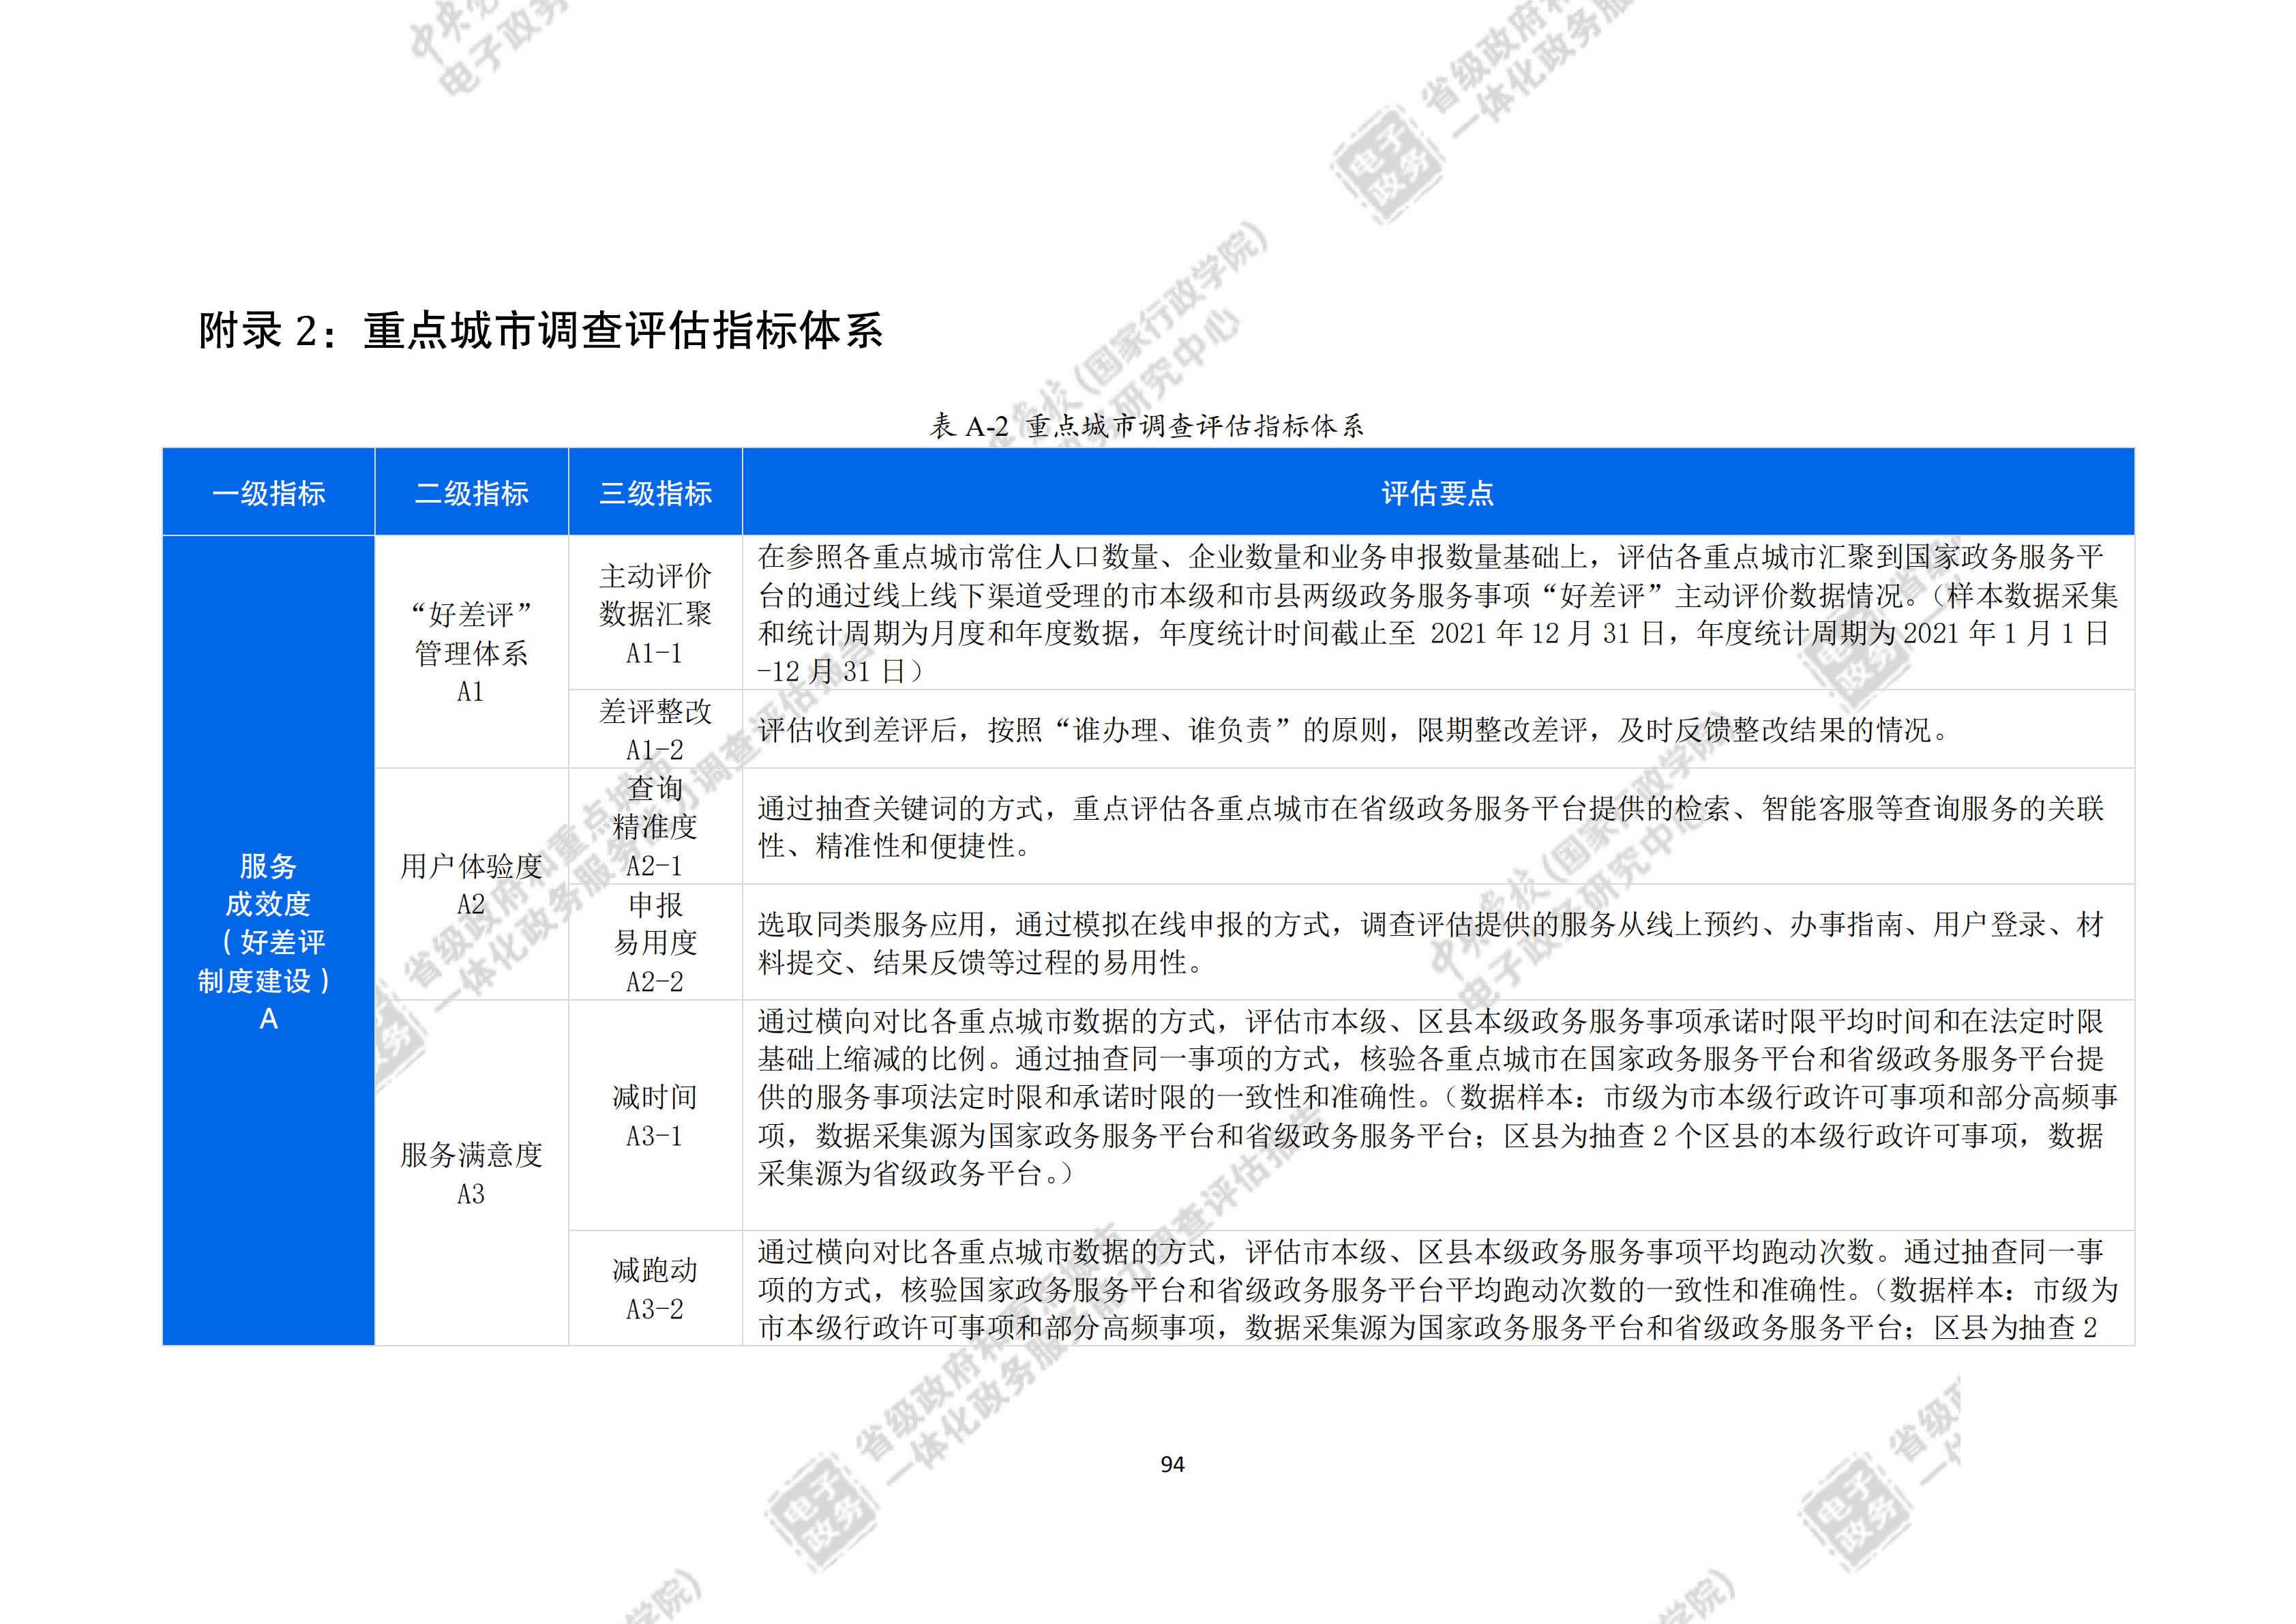Select the 服务成效度 A blue cell

268,941
